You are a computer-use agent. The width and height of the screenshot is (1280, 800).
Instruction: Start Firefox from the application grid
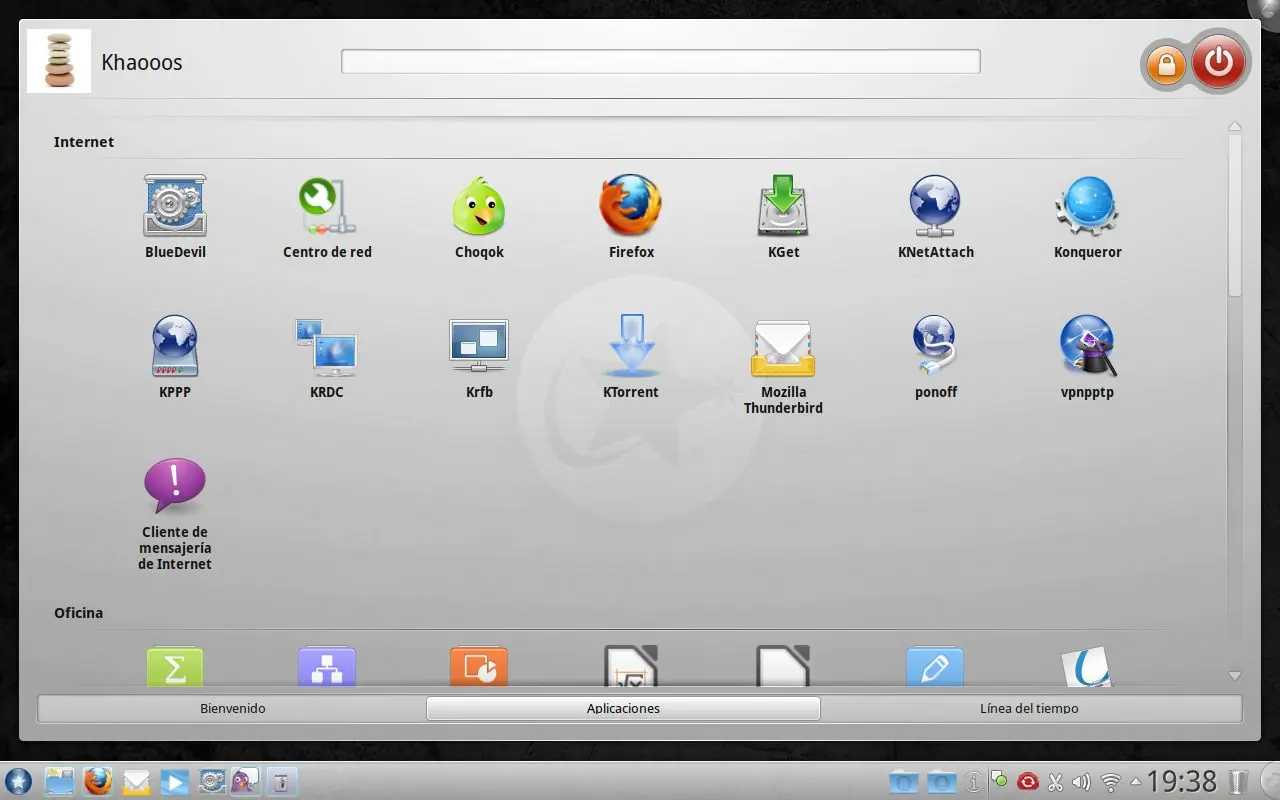click(x=631, y=217)
